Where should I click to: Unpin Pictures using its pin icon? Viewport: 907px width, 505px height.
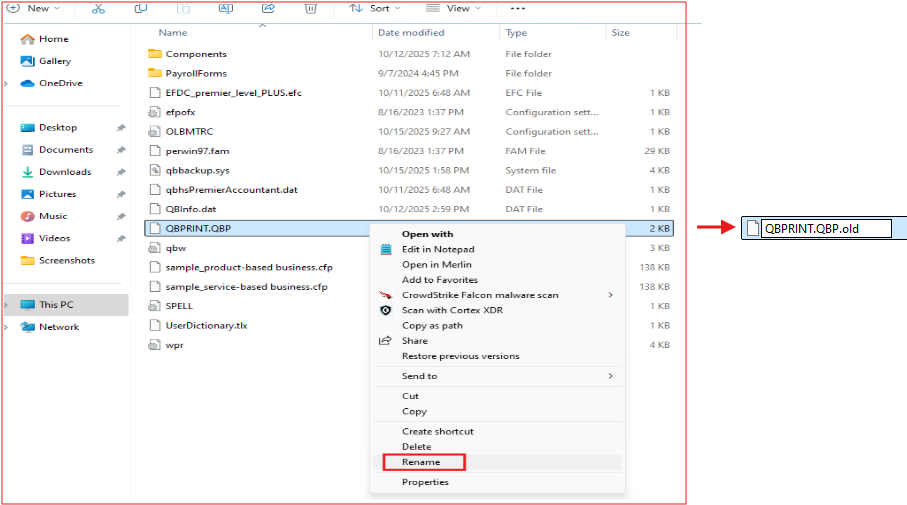121,194
